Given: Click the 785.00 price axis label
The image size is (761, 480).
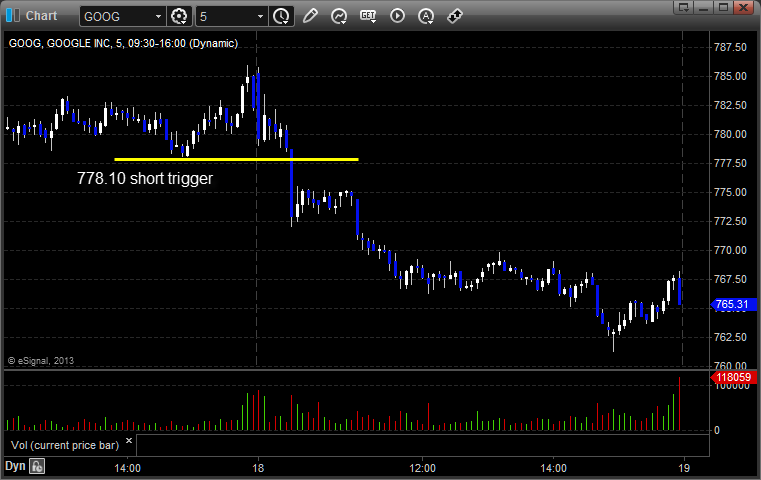Looking at the screenshot, I should (x=730, y=76).
